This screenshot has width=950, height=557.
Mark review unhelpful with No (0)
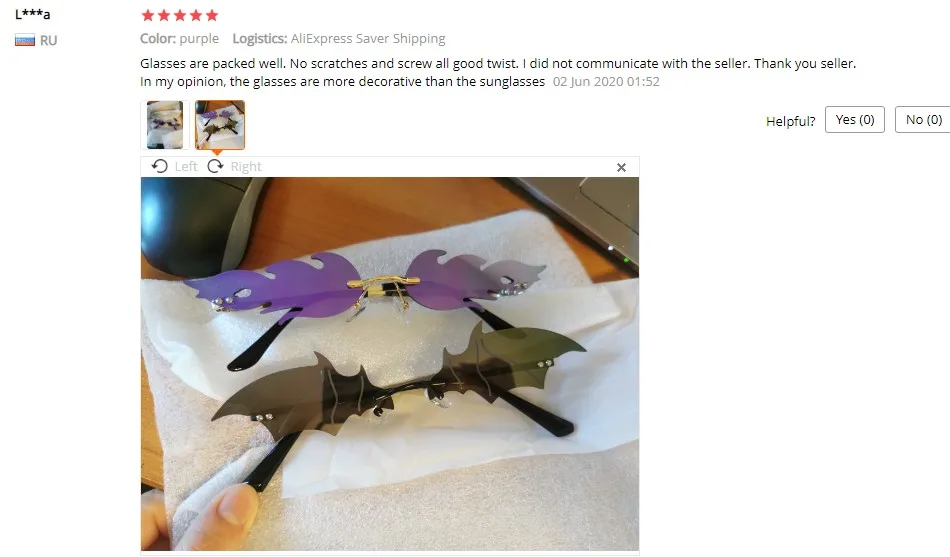pyautogui.click(x=923, y=120)
